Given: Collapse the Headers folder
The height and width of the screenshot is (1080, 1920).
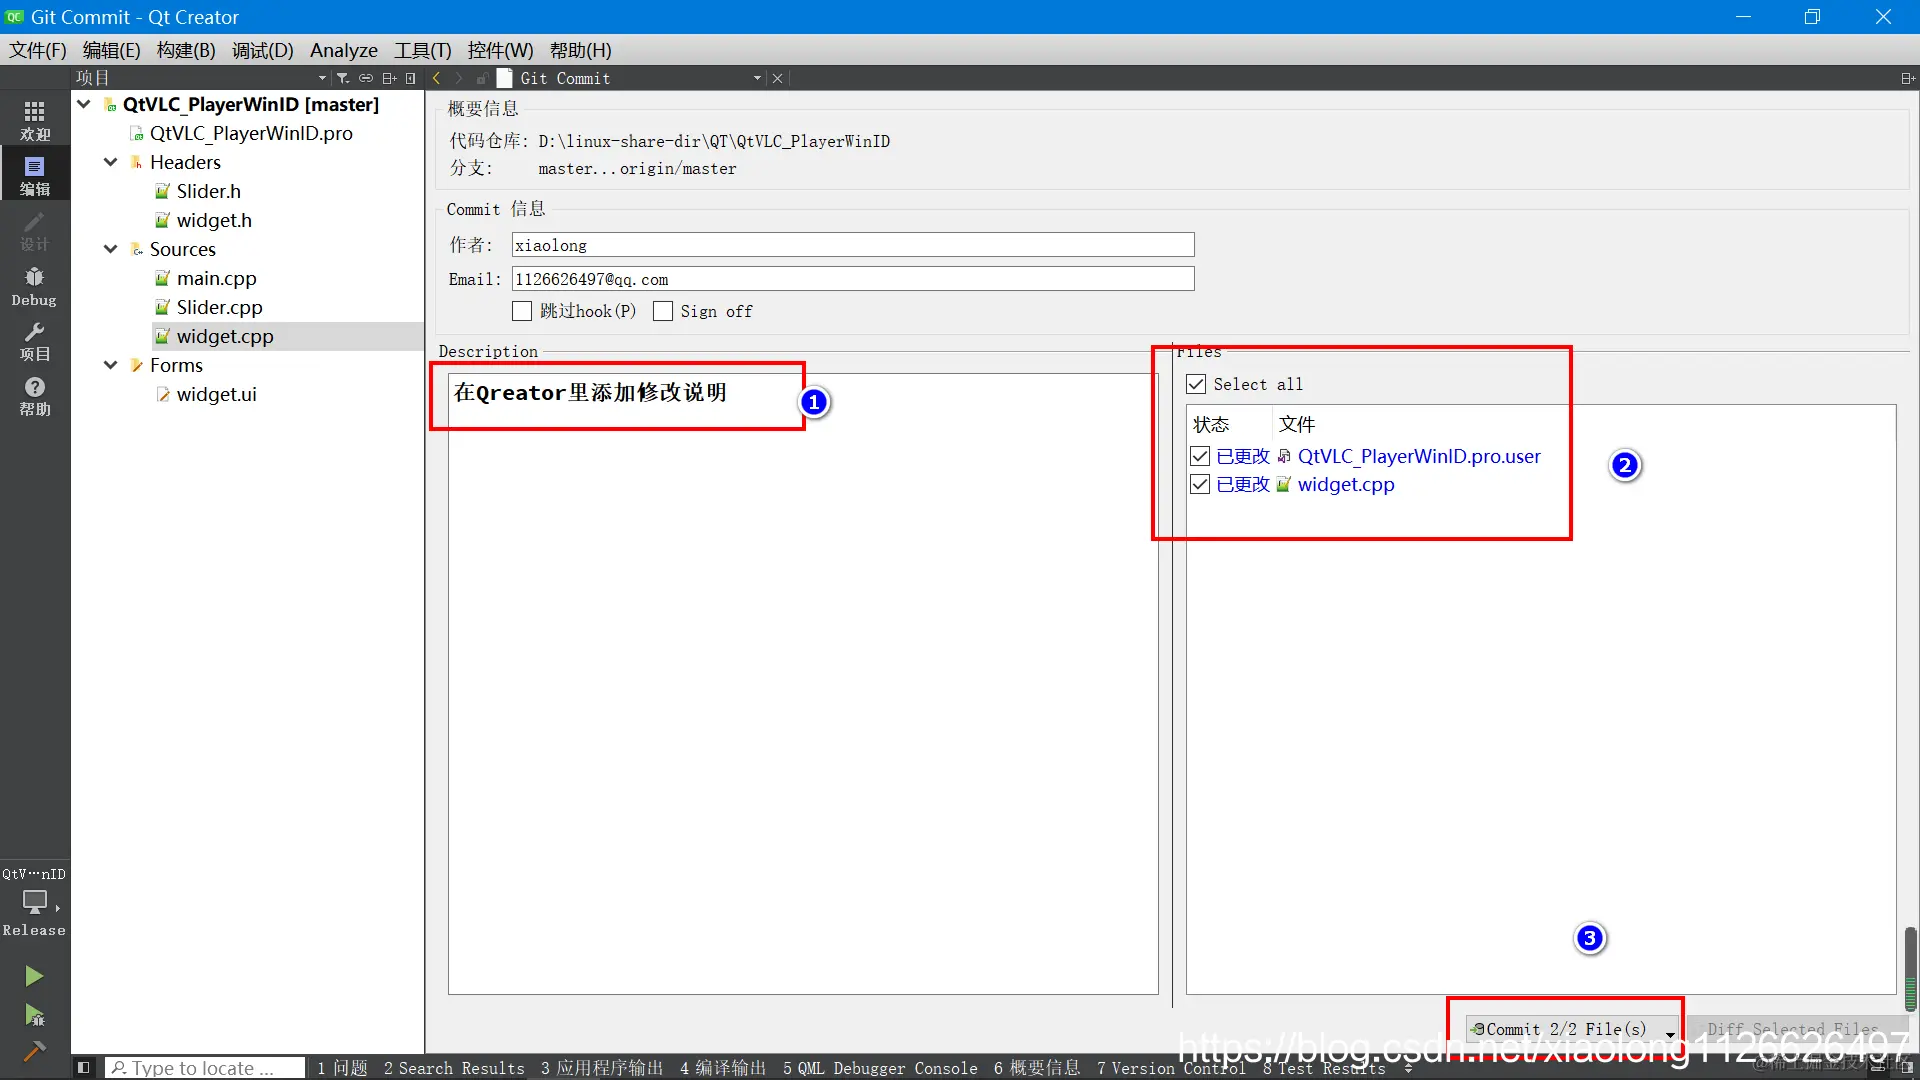Looking at the screenshot, I should point(111,162).
